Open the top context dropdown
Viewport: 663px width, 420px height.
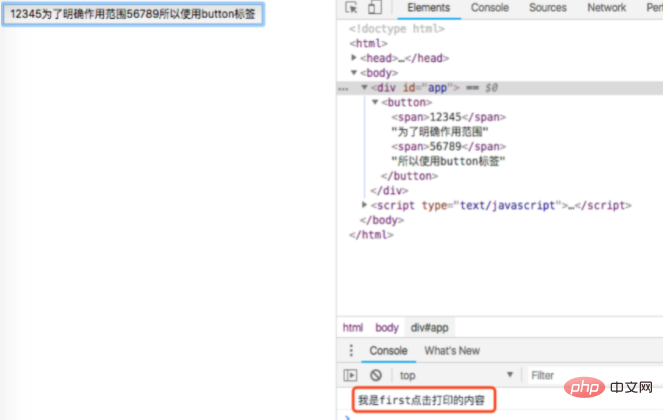456,375
